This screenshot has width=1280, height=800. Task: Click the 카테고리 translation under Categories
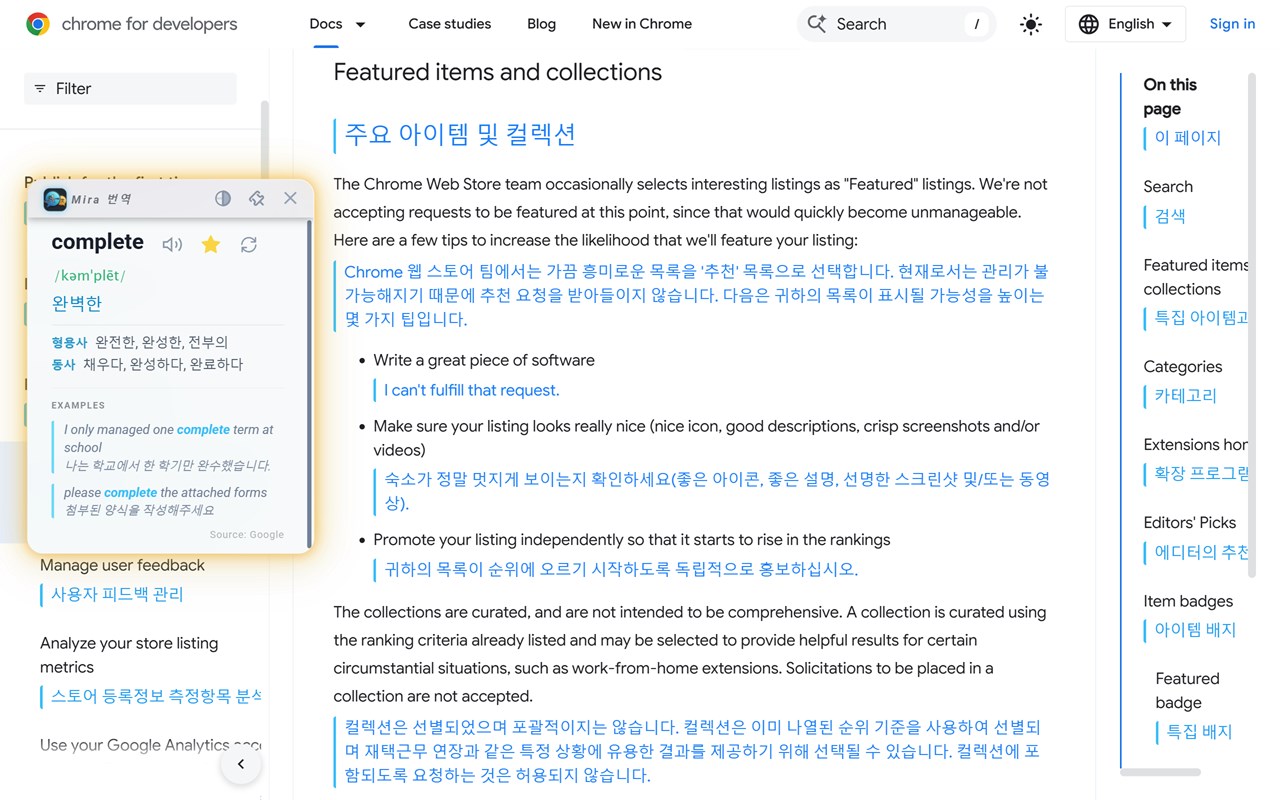point(1186,395)
